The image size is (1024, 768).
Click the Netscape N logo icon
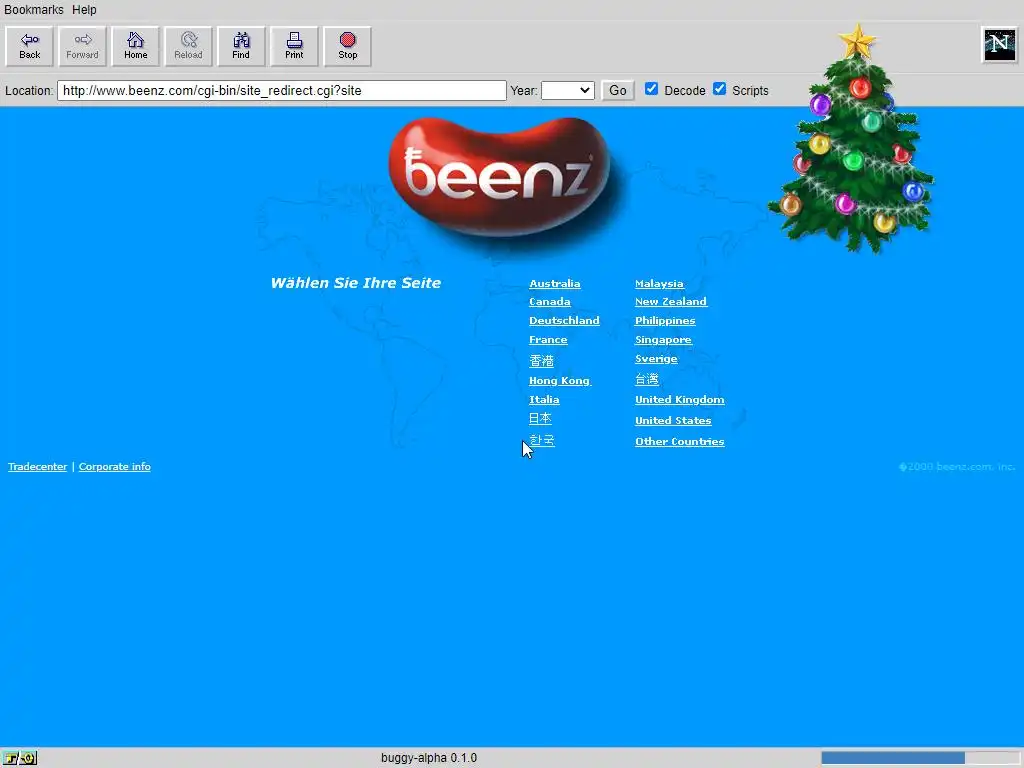pos(999,44)
